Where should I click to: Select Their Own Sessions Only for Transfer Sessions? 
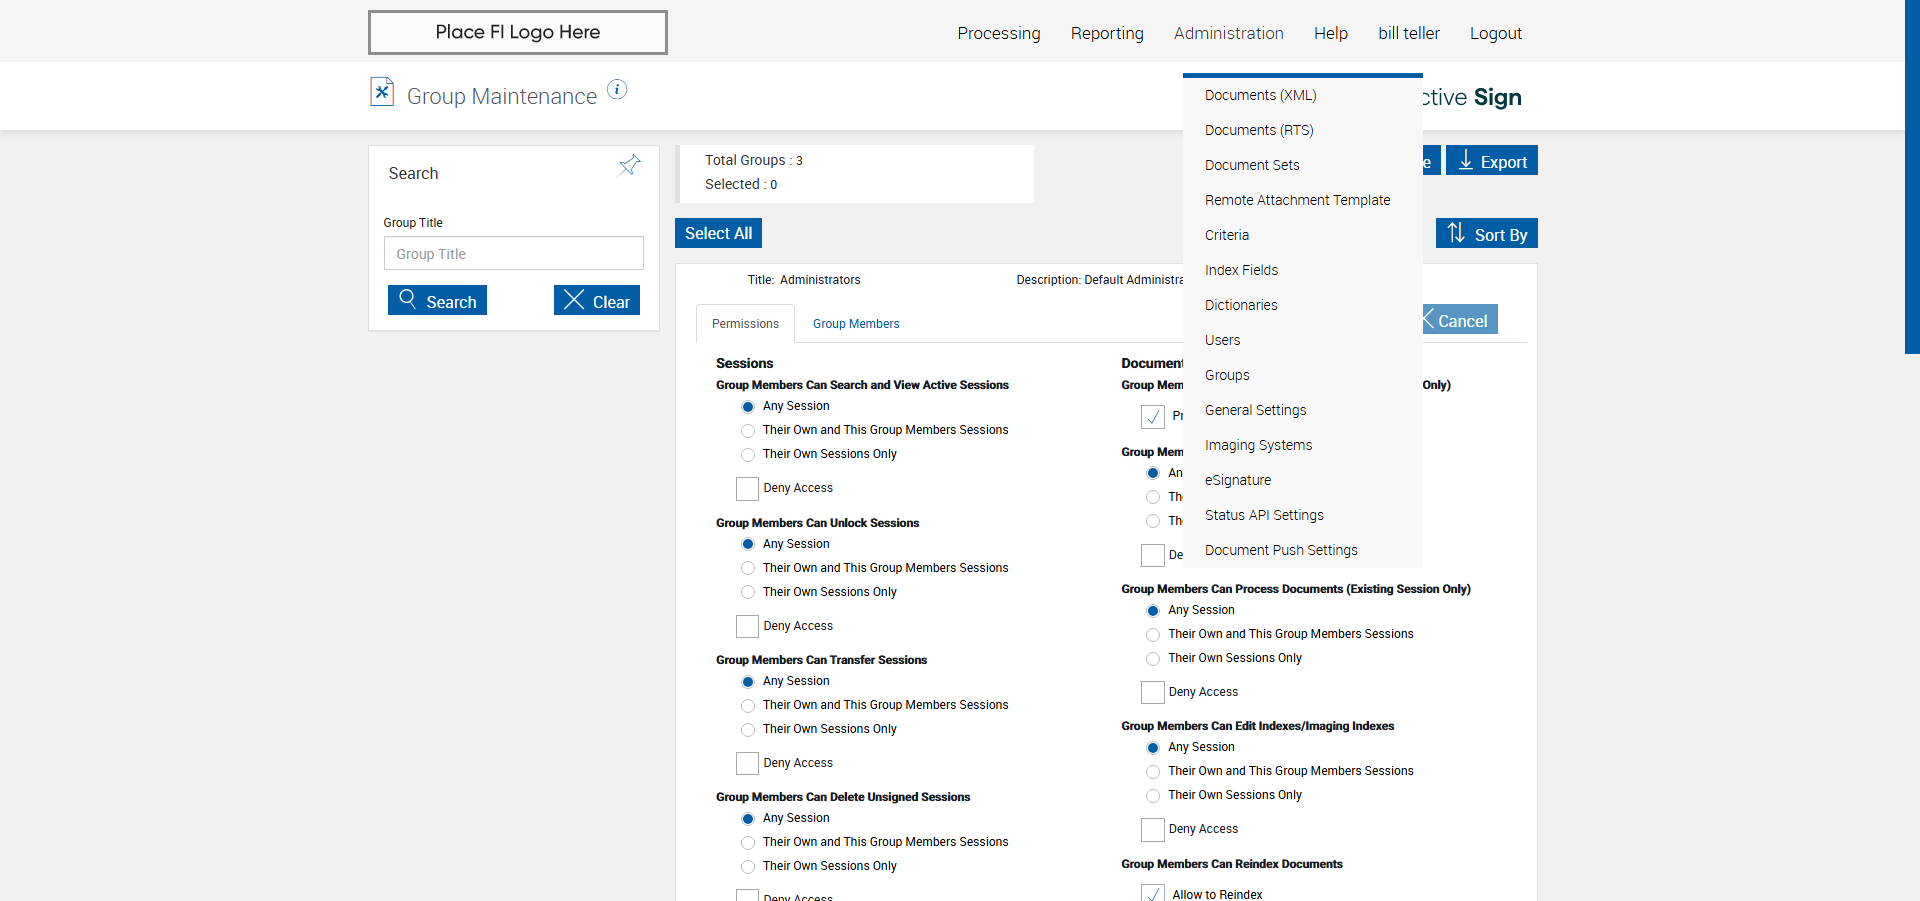[x=748, y=730]
